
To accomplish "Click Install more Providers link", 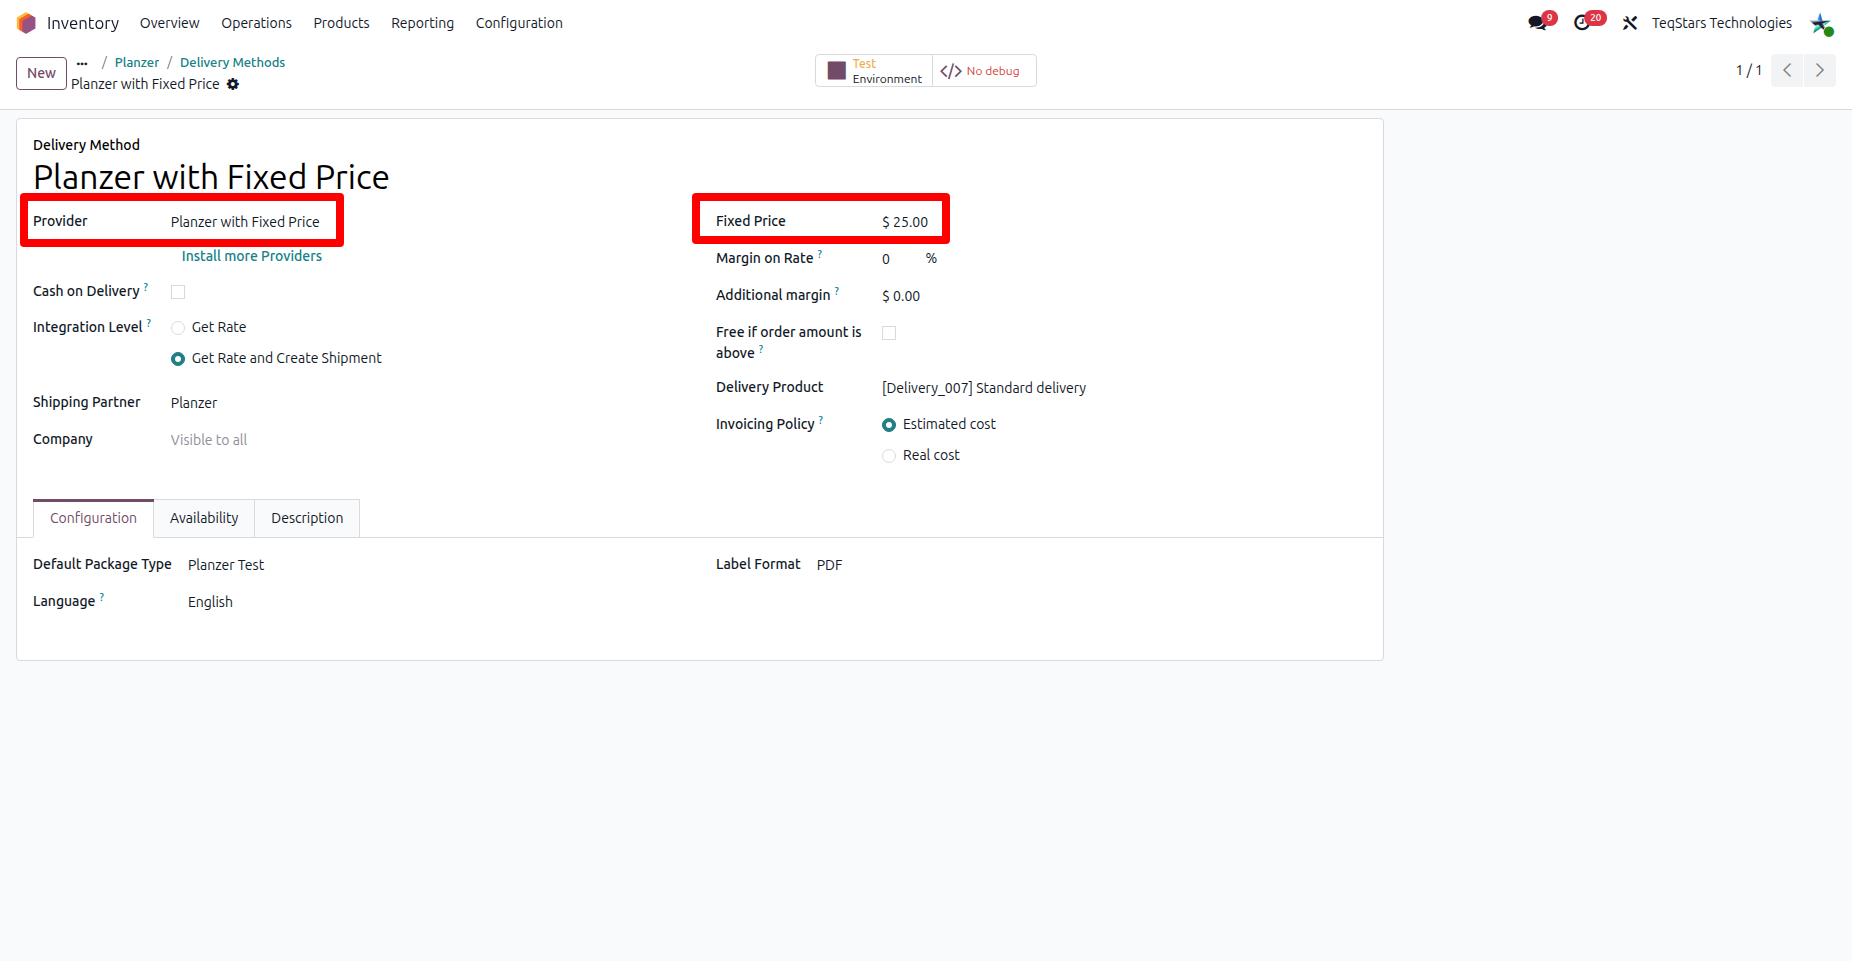I will coord(252,256).
